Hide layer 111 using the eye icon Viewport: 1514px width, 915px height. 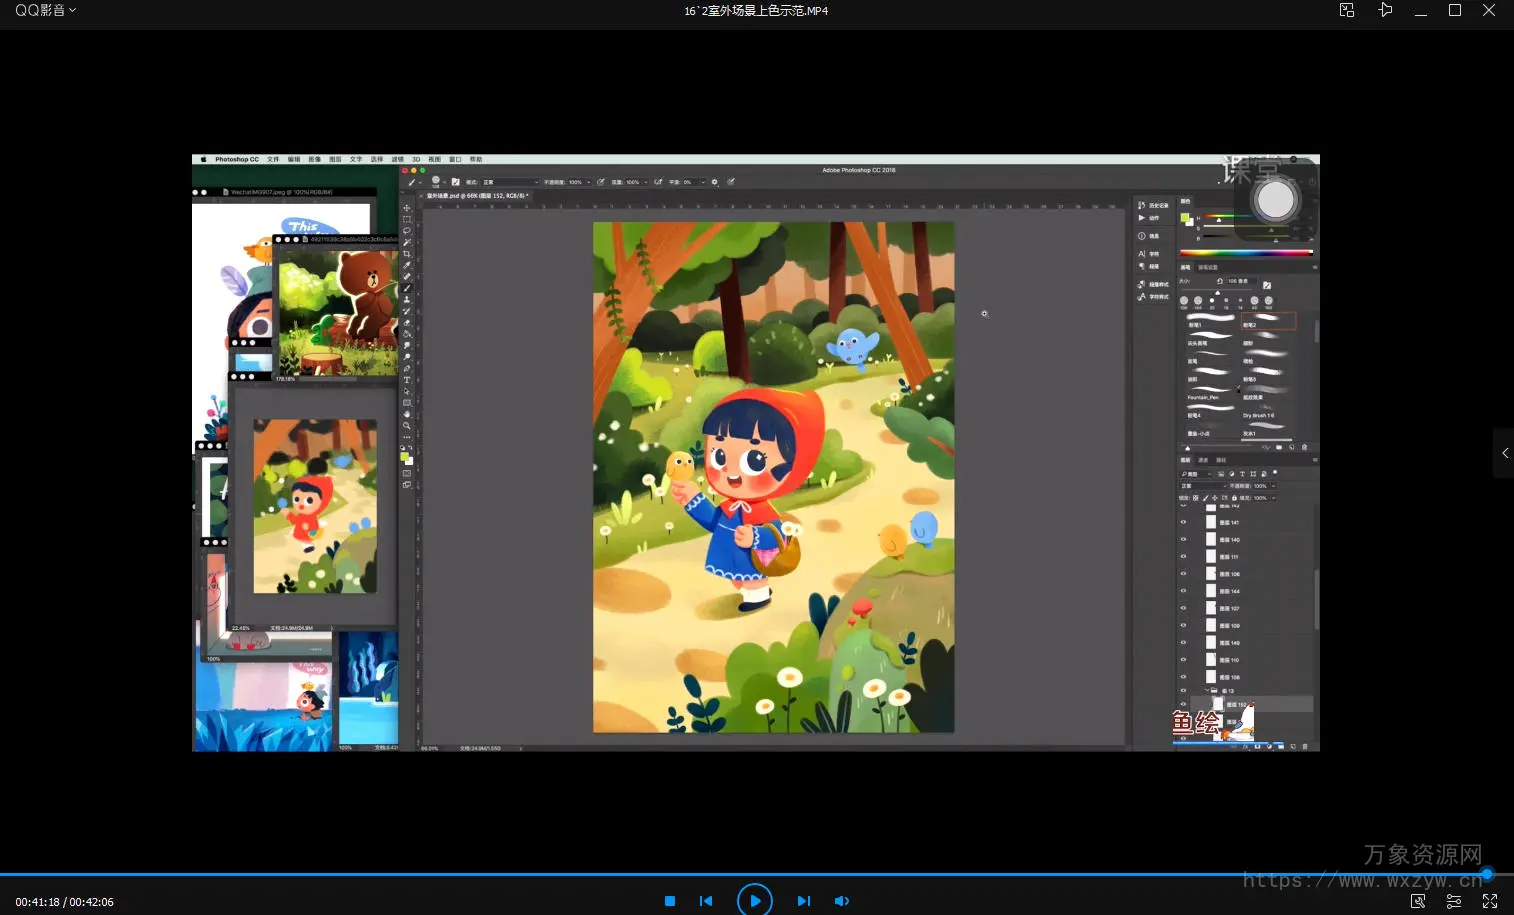(x=1184, y=557)
